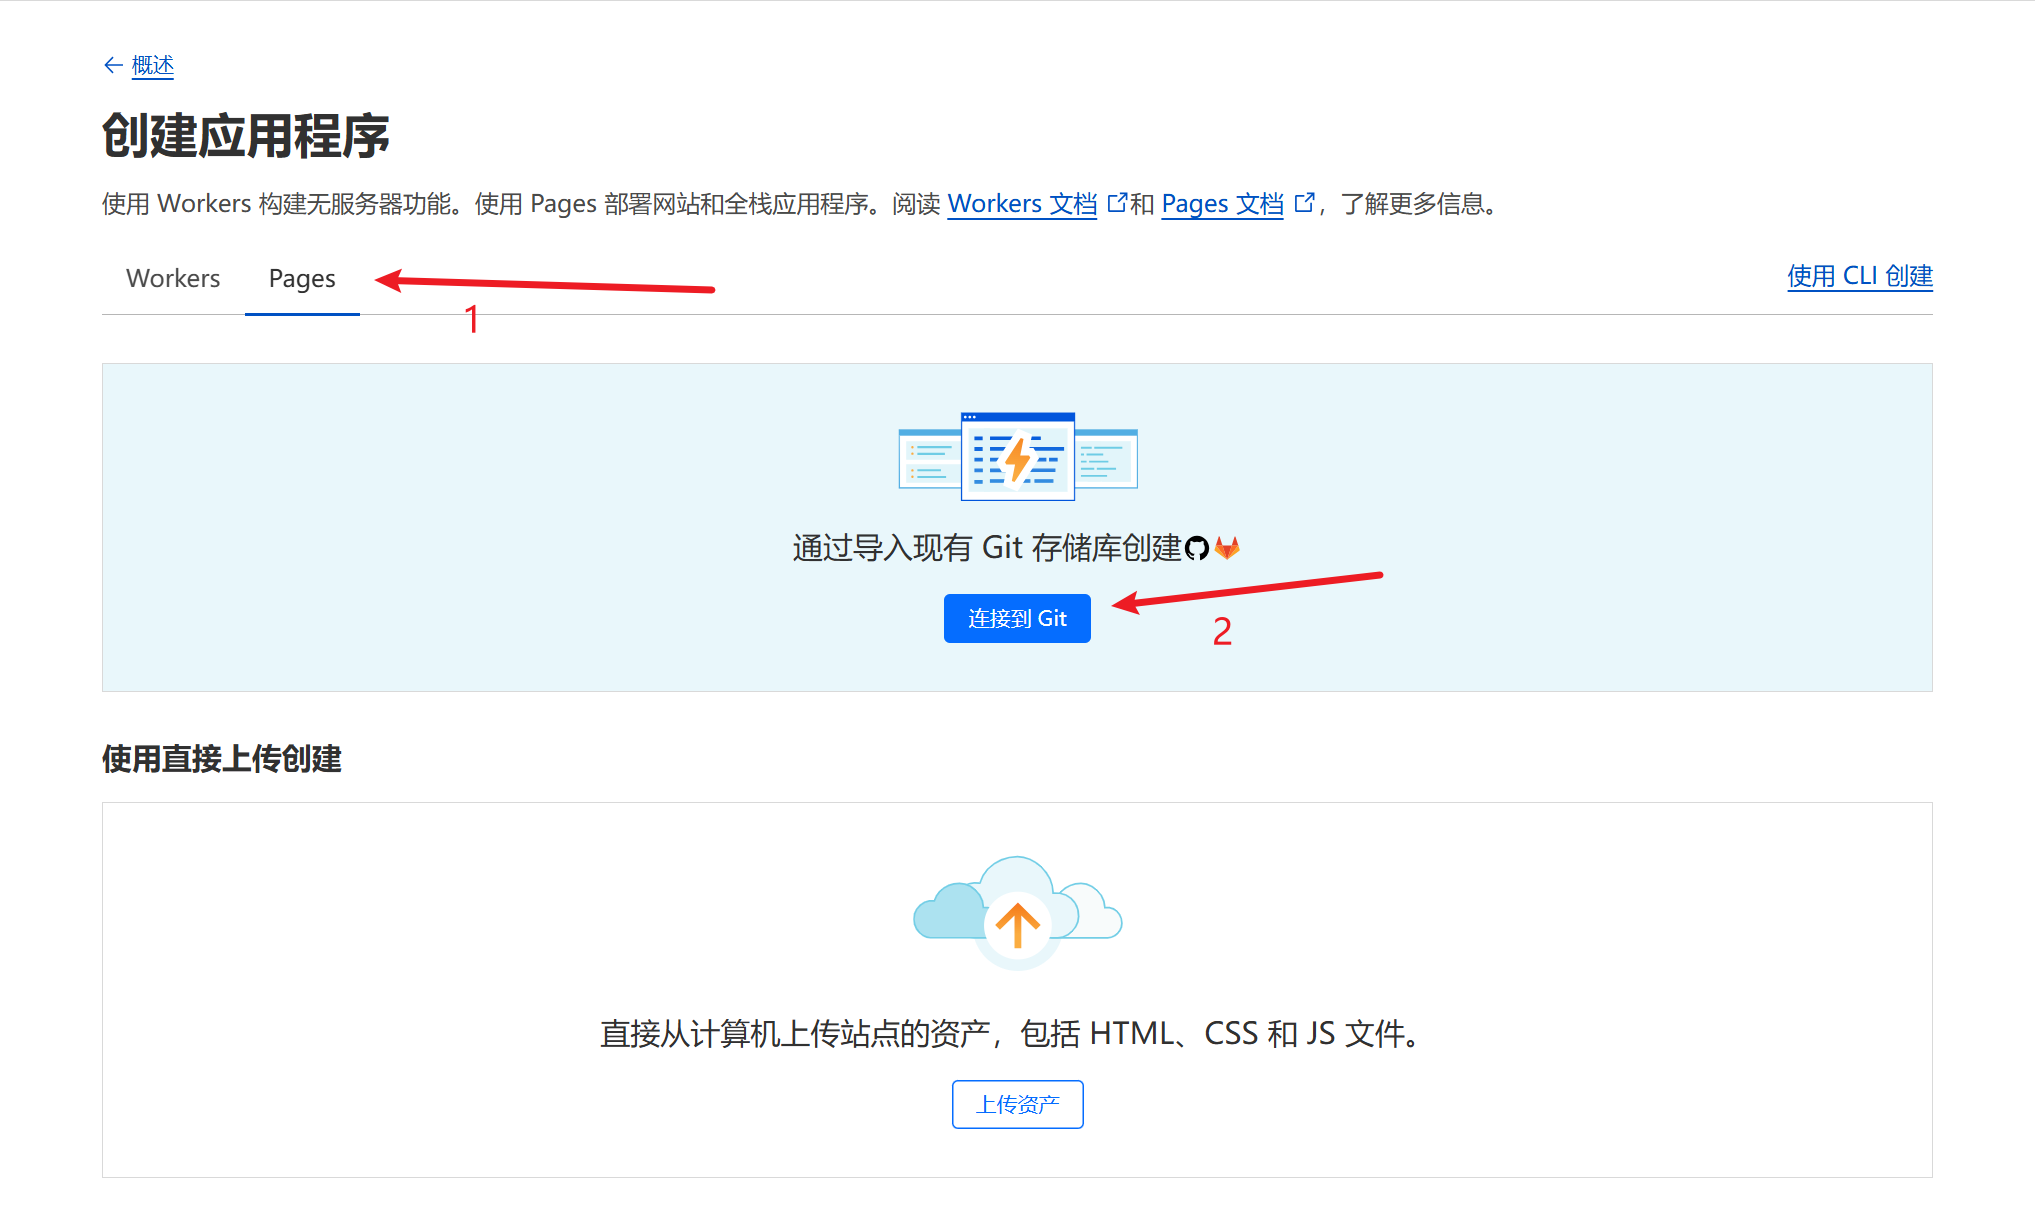The image size is (2035, 1226).
Task: Open the Pages 文档 link
Action: point(1221,204)
